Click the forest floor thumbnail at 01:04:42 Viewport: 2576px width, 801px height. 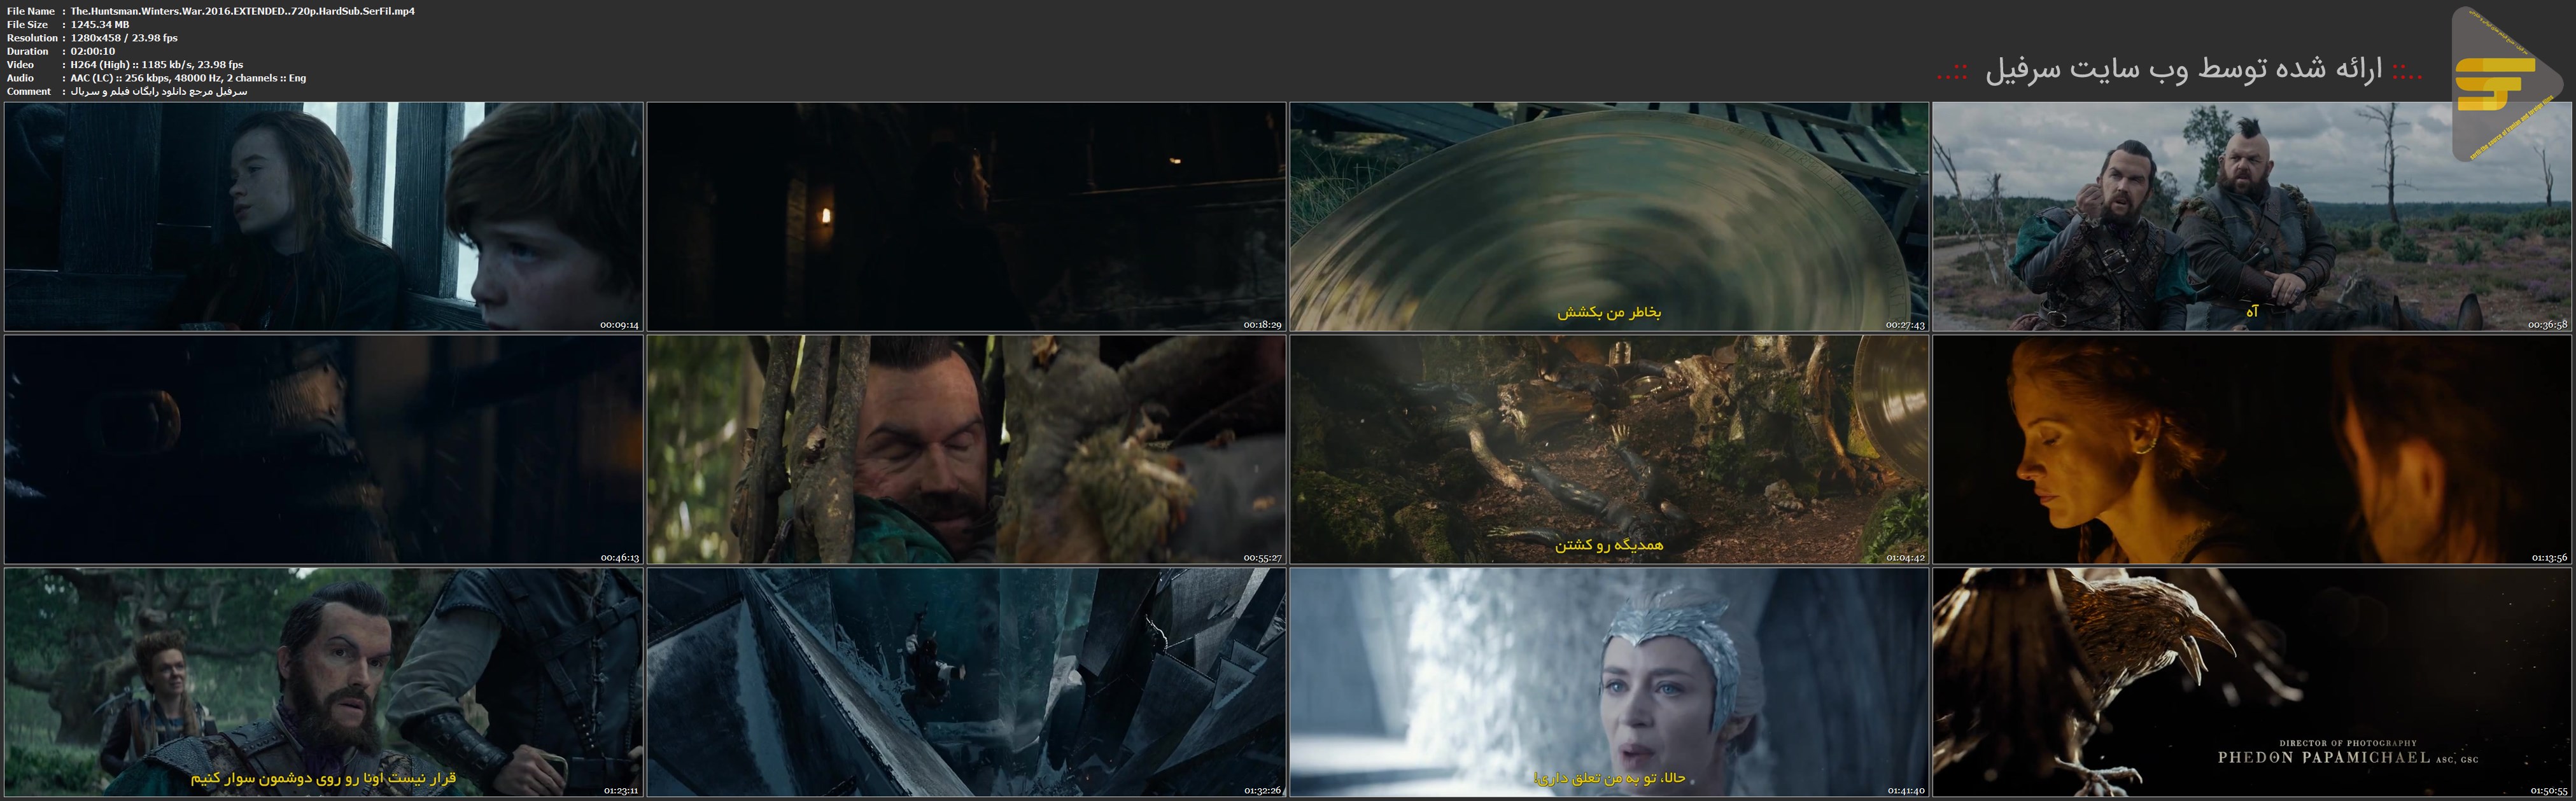1609,449
